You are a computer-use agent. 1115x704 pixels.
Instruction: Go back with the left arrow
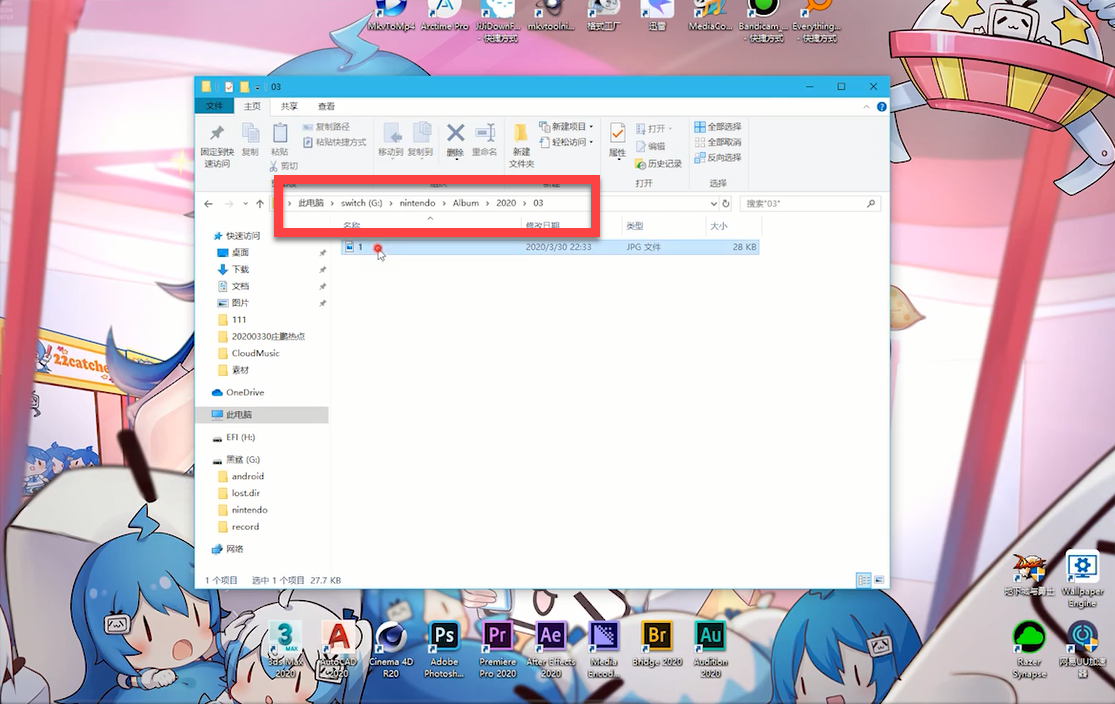[208, 203]
